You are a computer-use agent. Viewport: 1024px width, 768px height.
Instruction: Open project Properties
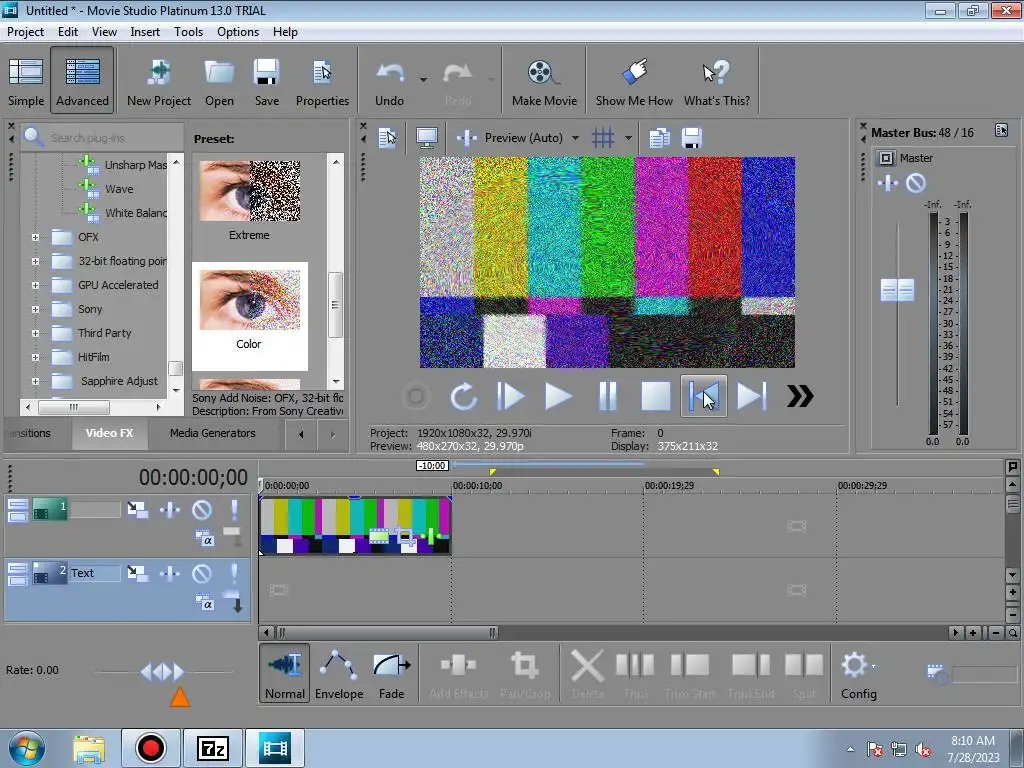[322, 82]
